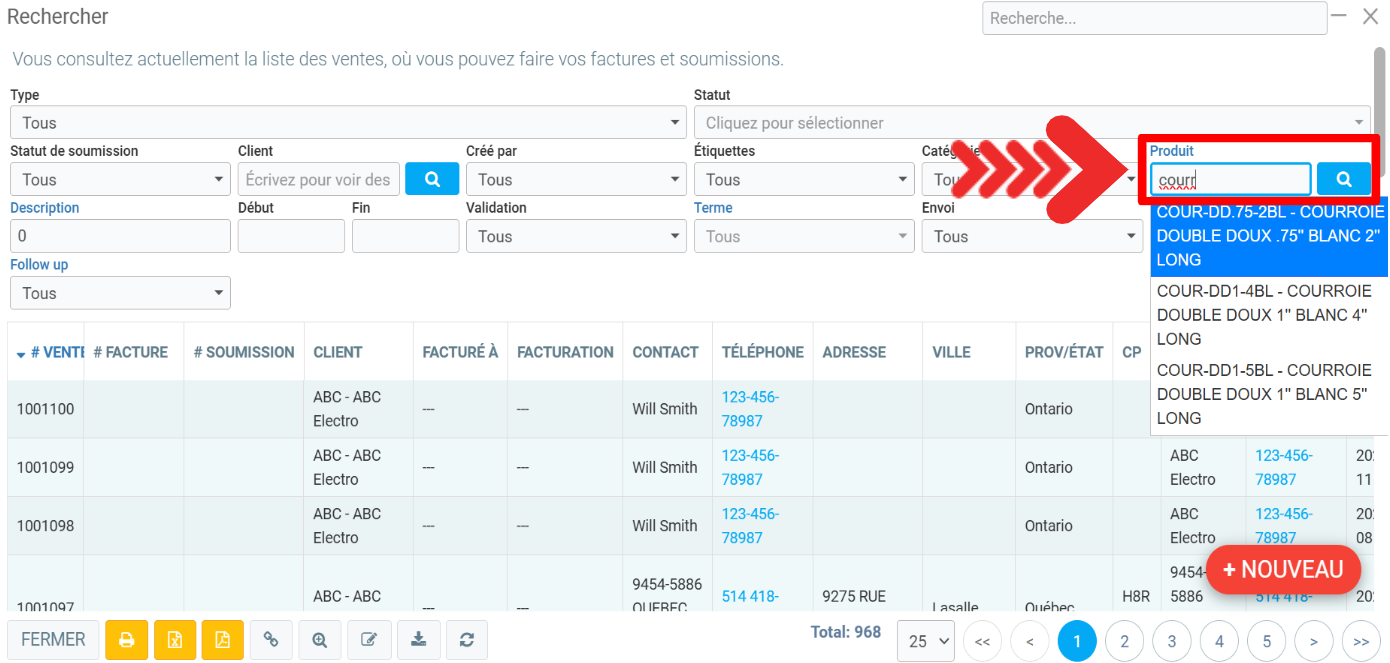The height and width of the screenshot is (663, 1390).
Task: Click the Produit search magnifier button
Action: coord(1343,179)
